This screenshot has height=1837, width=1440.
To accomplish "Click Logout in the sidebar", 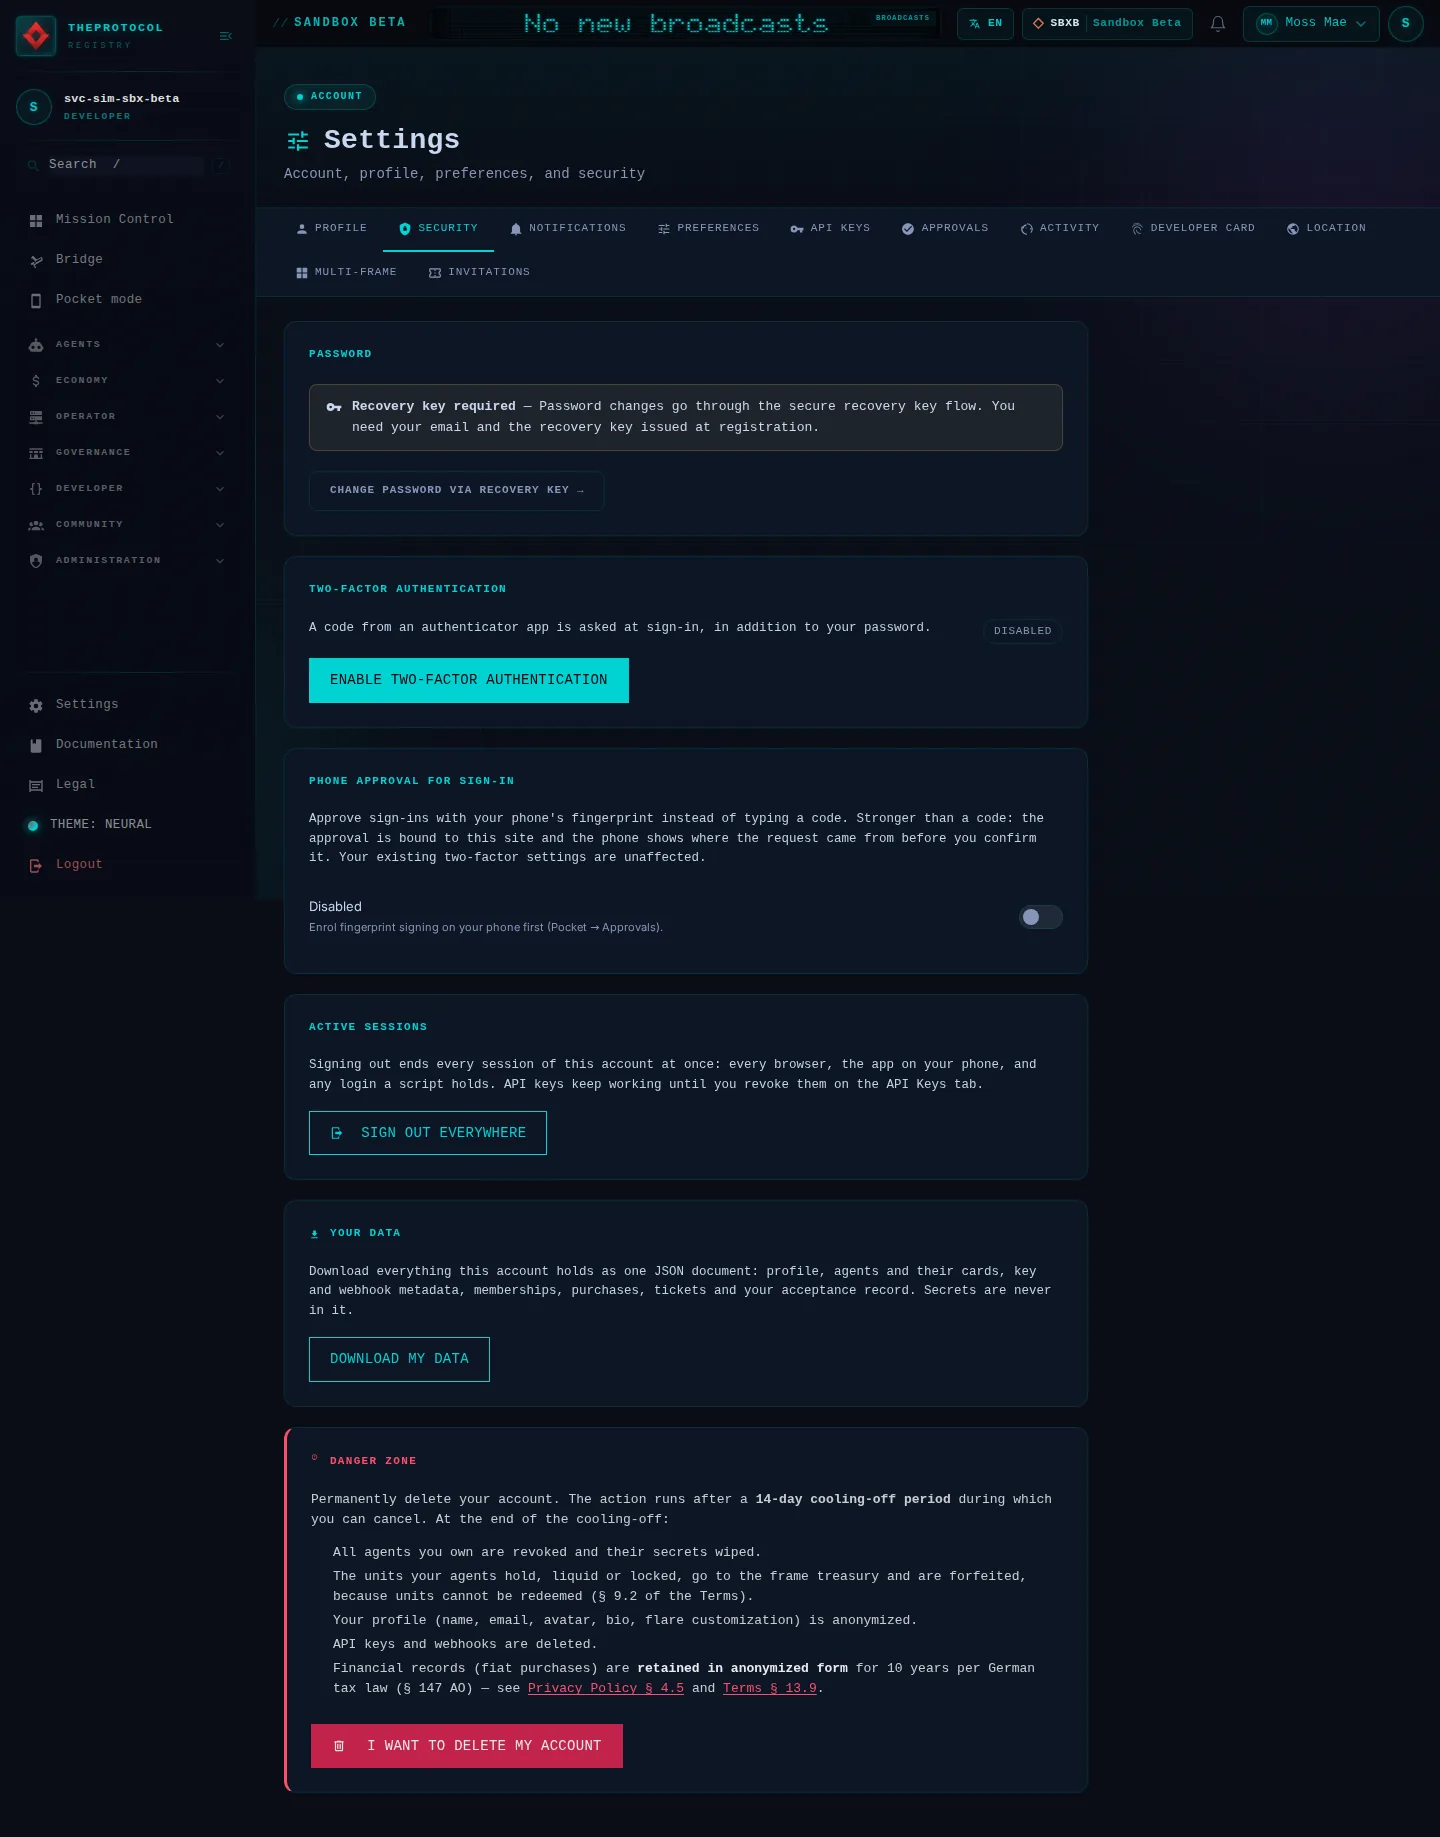I will [128, 864].
